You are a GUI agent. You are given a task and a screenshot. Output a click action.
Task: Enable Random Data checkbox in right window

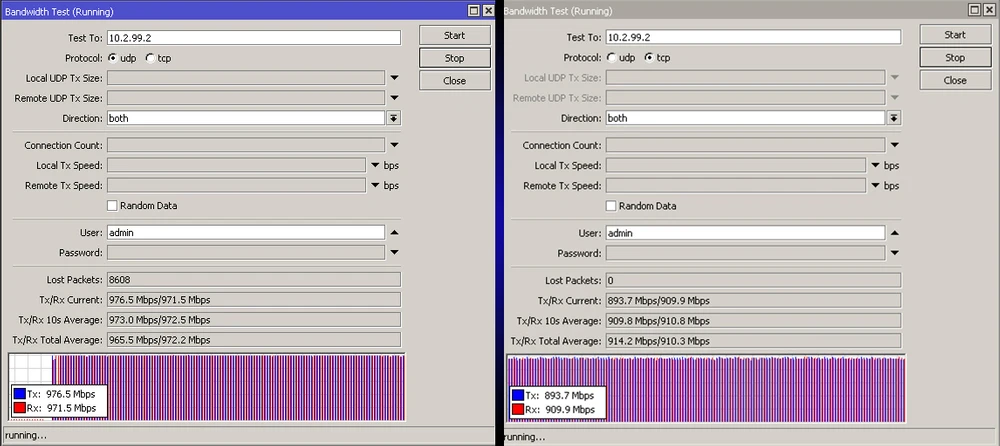pos(611,206)
